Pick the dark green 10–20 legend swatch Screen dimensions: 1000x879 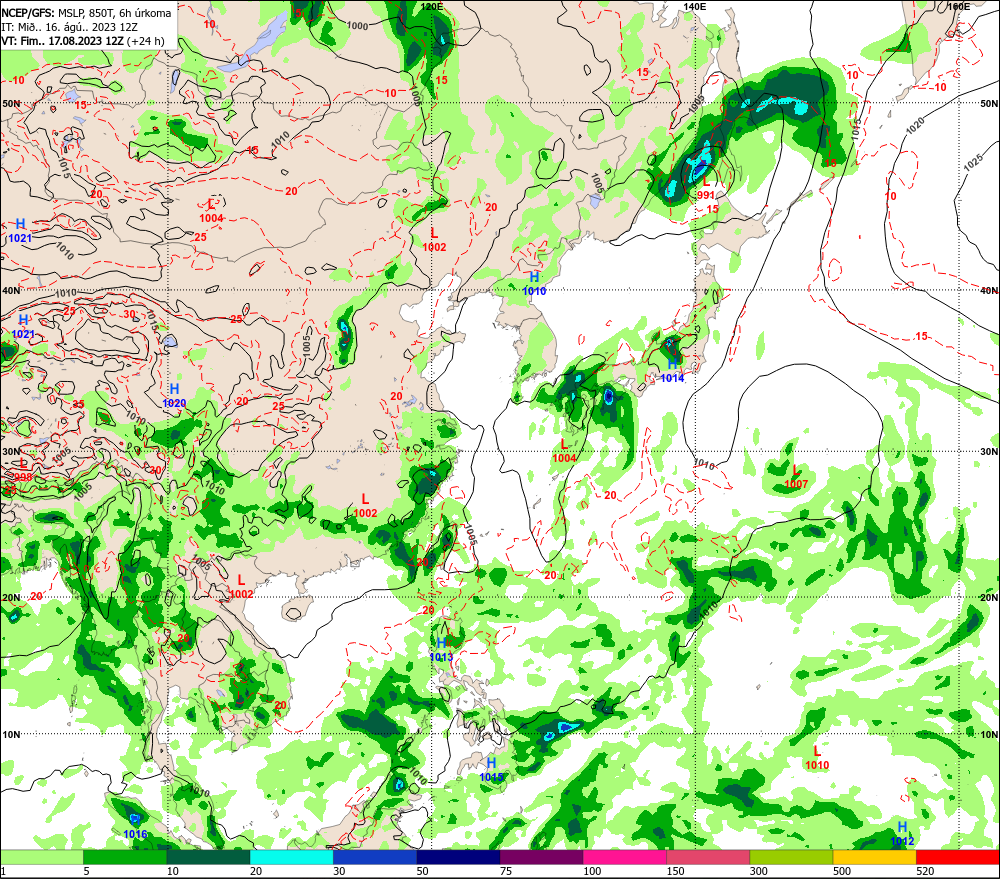209,857
